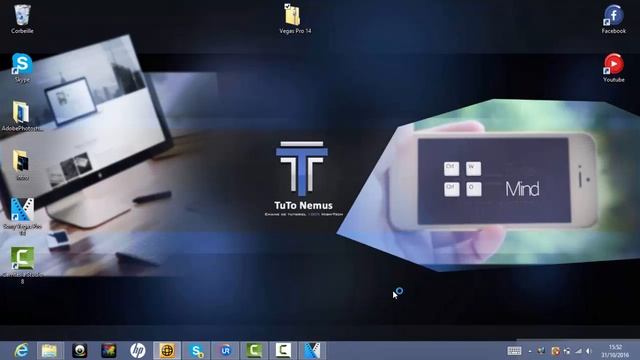640x360 pixels.
Task: Switch to Vegas Pro in the taskbar
Action: (x=312, y=351)
